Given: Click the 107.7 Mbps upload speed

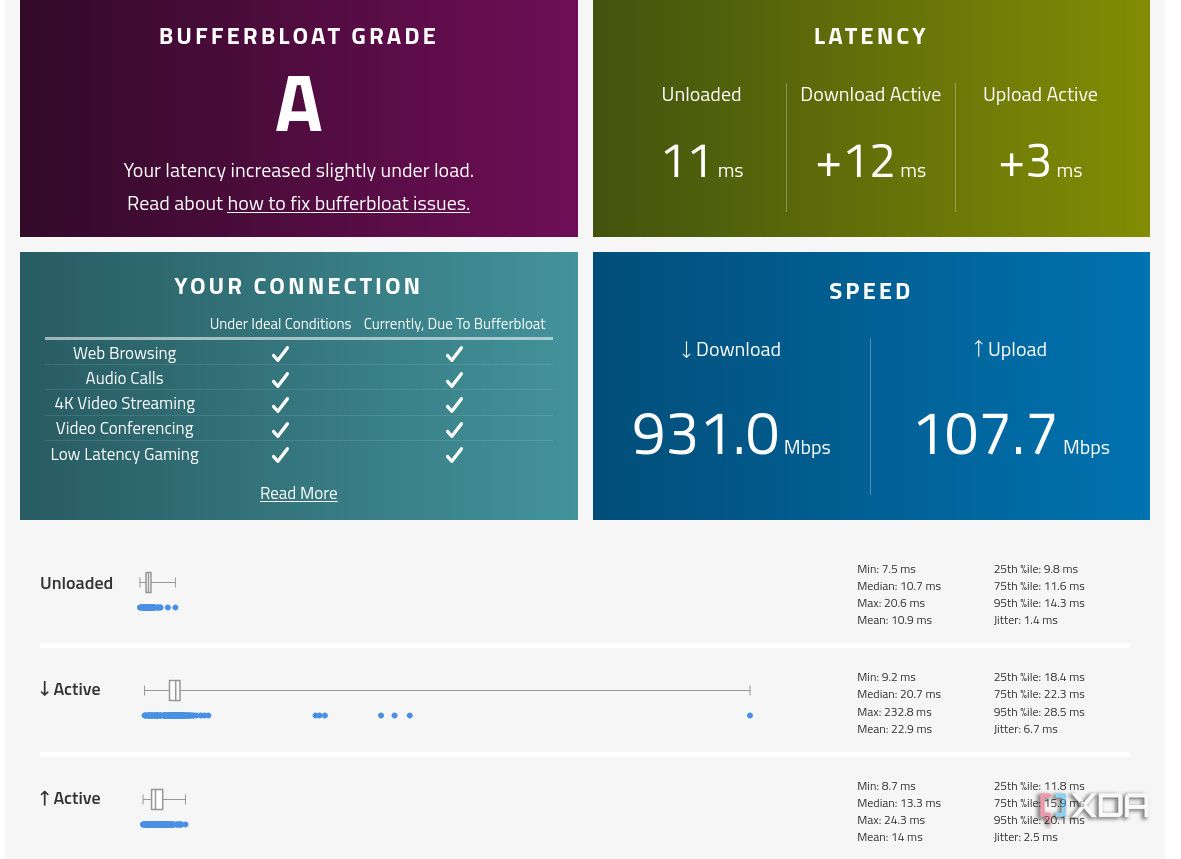Looking at the screenshot, I should click(x=1012, y=435).
